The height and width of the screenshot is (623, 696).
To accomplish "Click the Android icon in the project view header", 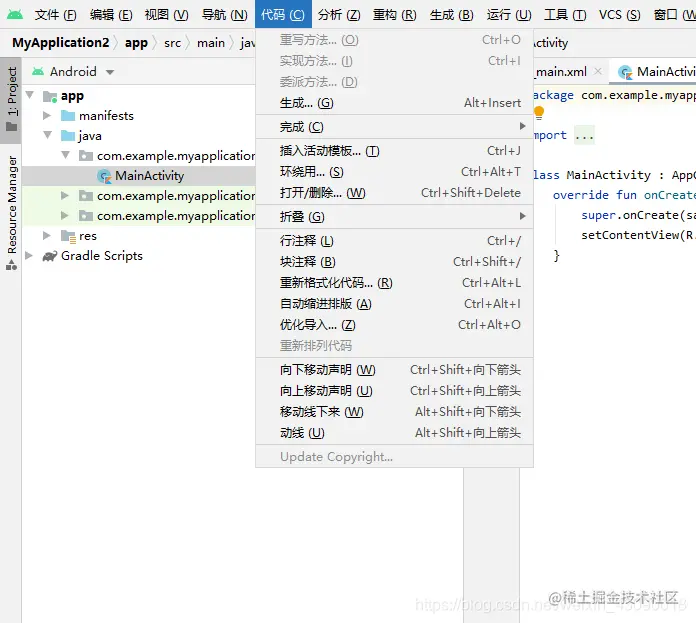I will coord(38,71).
